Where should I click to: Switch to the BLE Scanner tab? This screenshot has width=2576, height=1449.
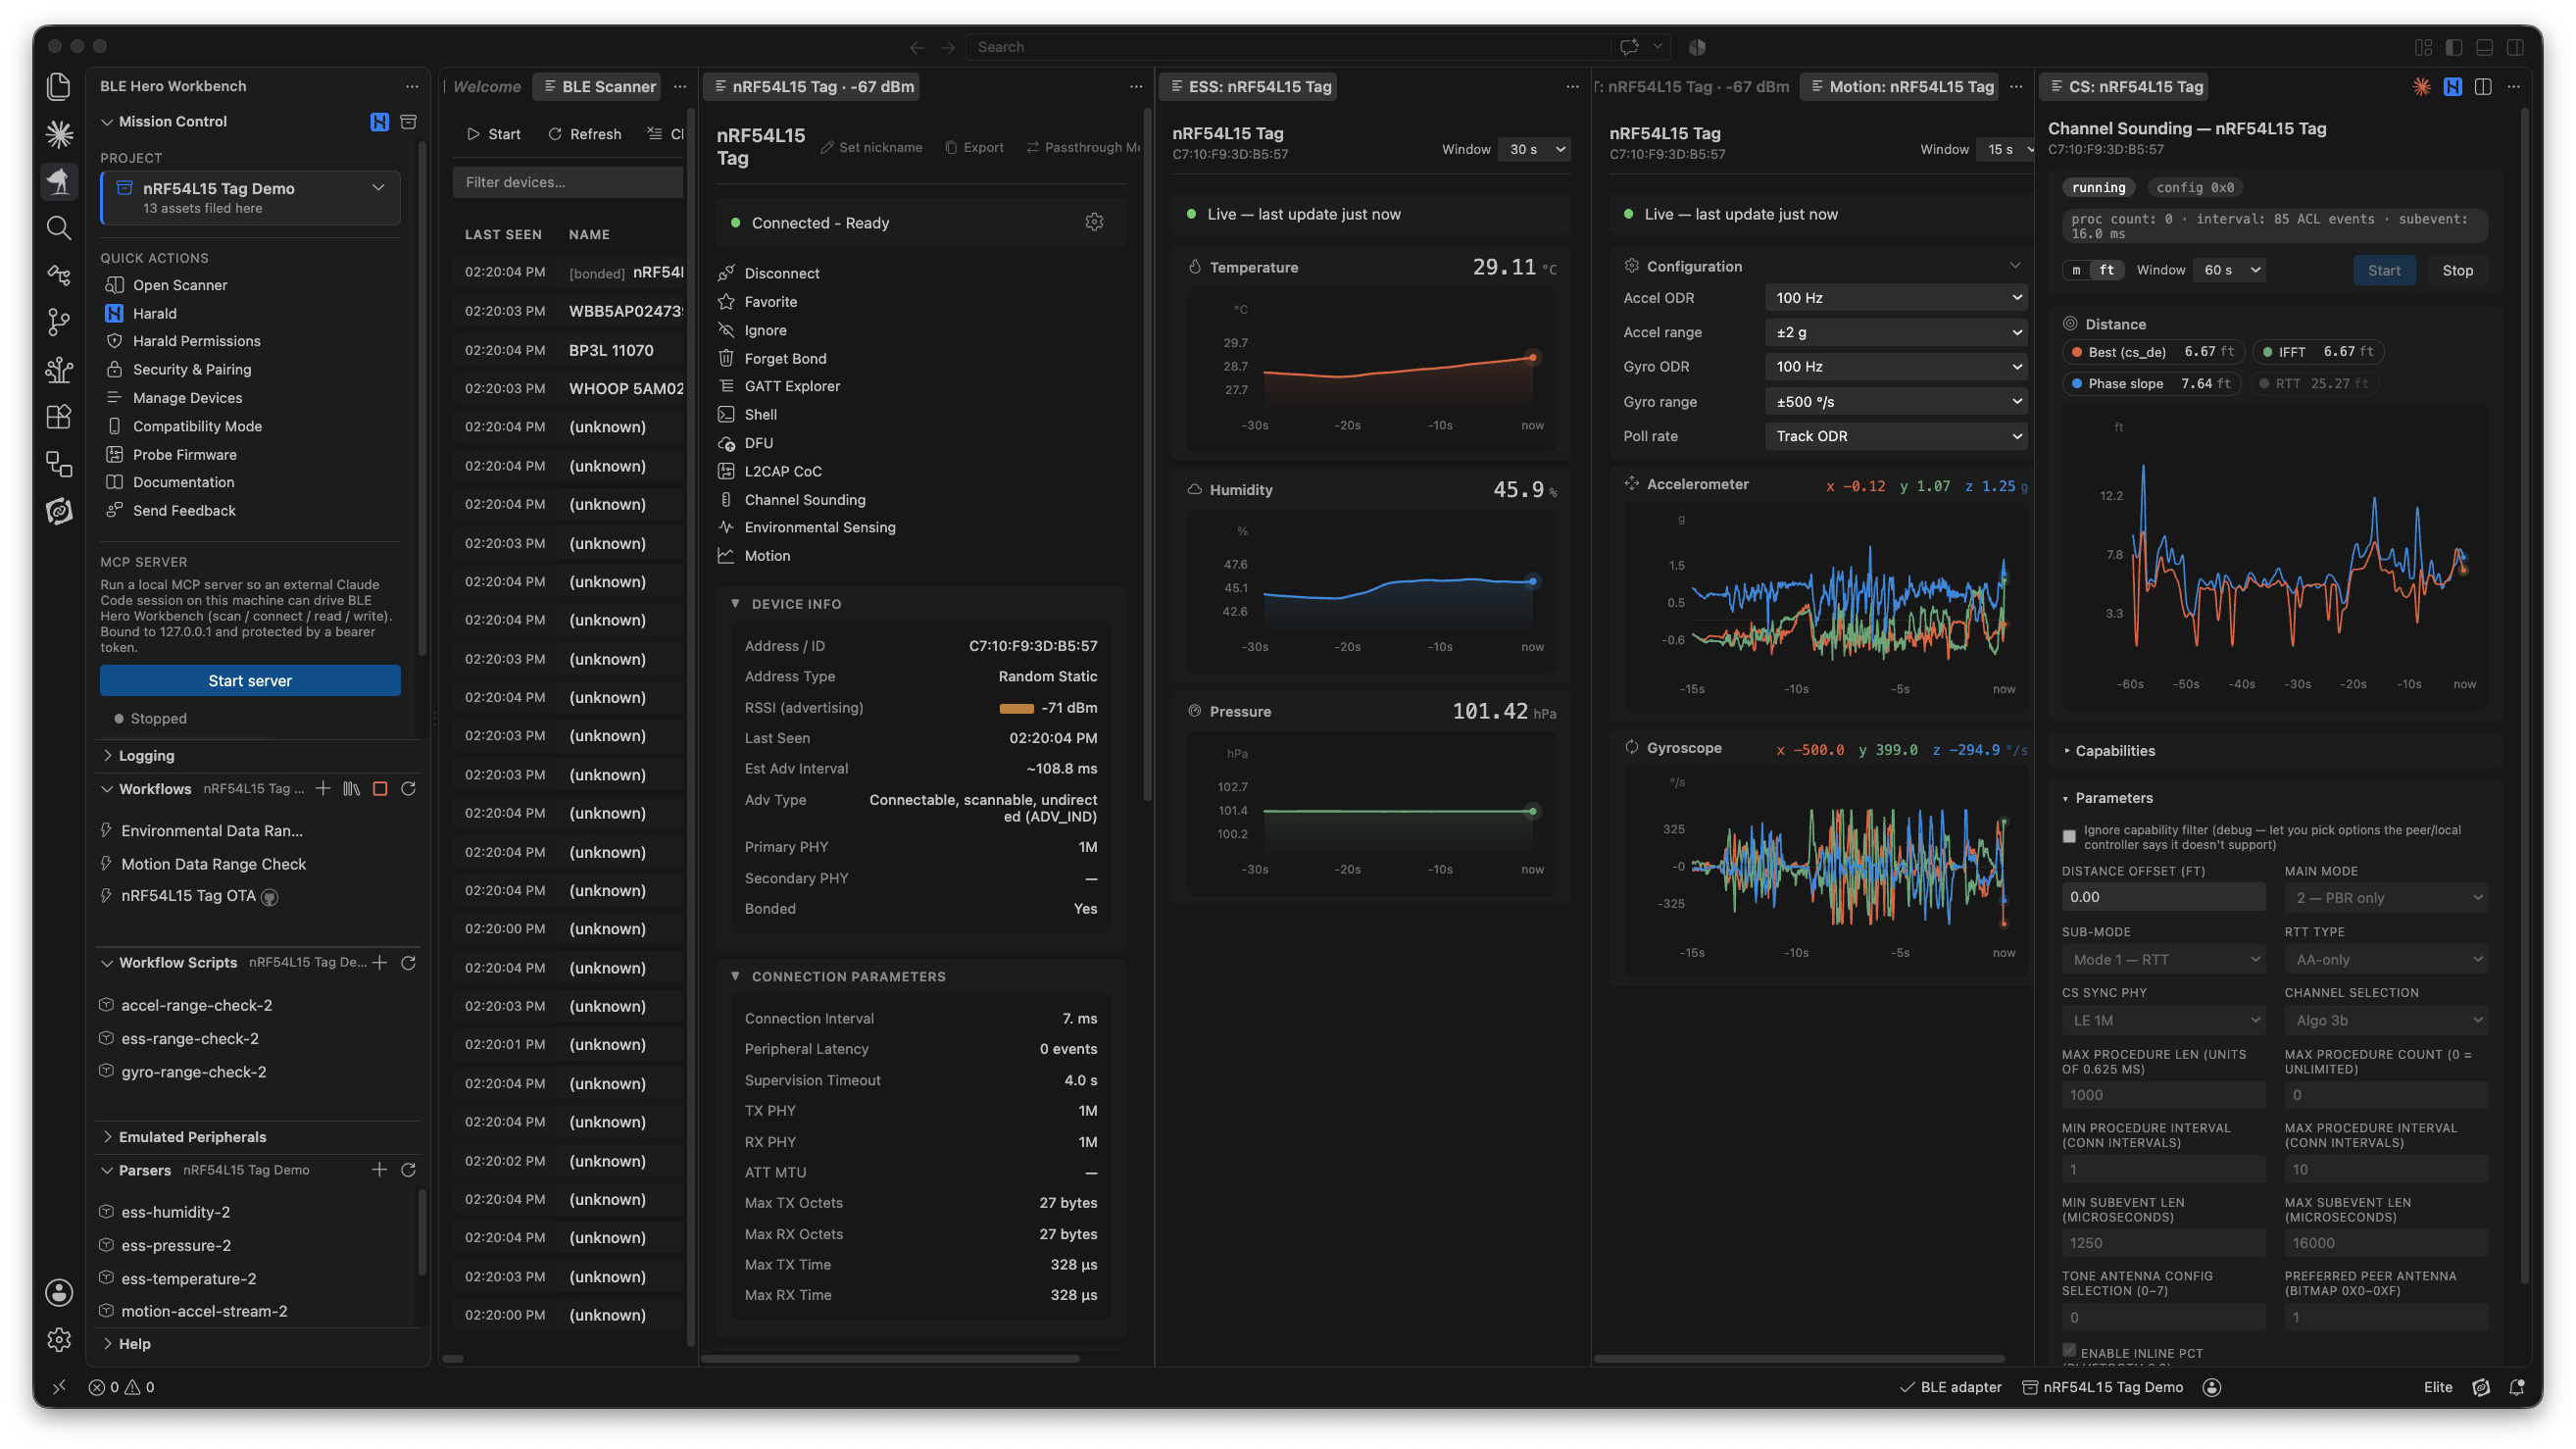click(598, 87)
